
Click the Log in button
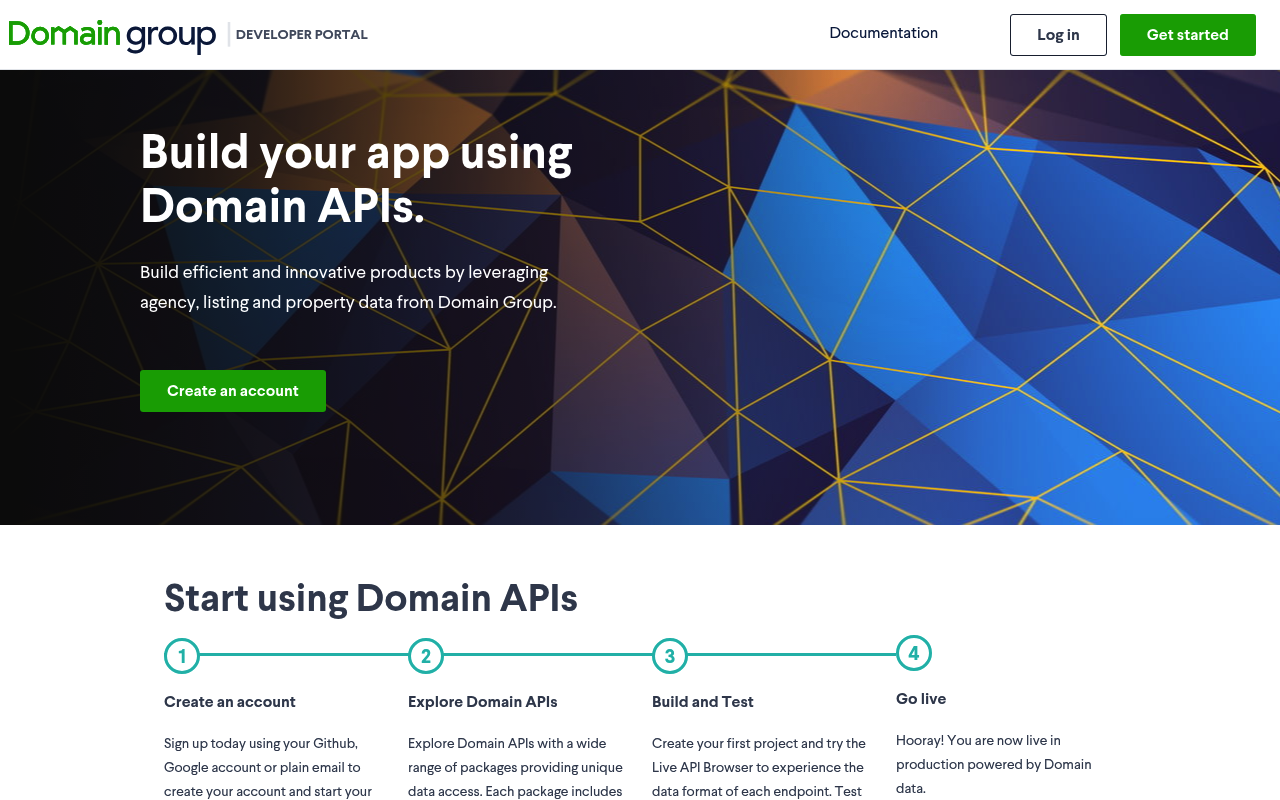point(1058,35)
